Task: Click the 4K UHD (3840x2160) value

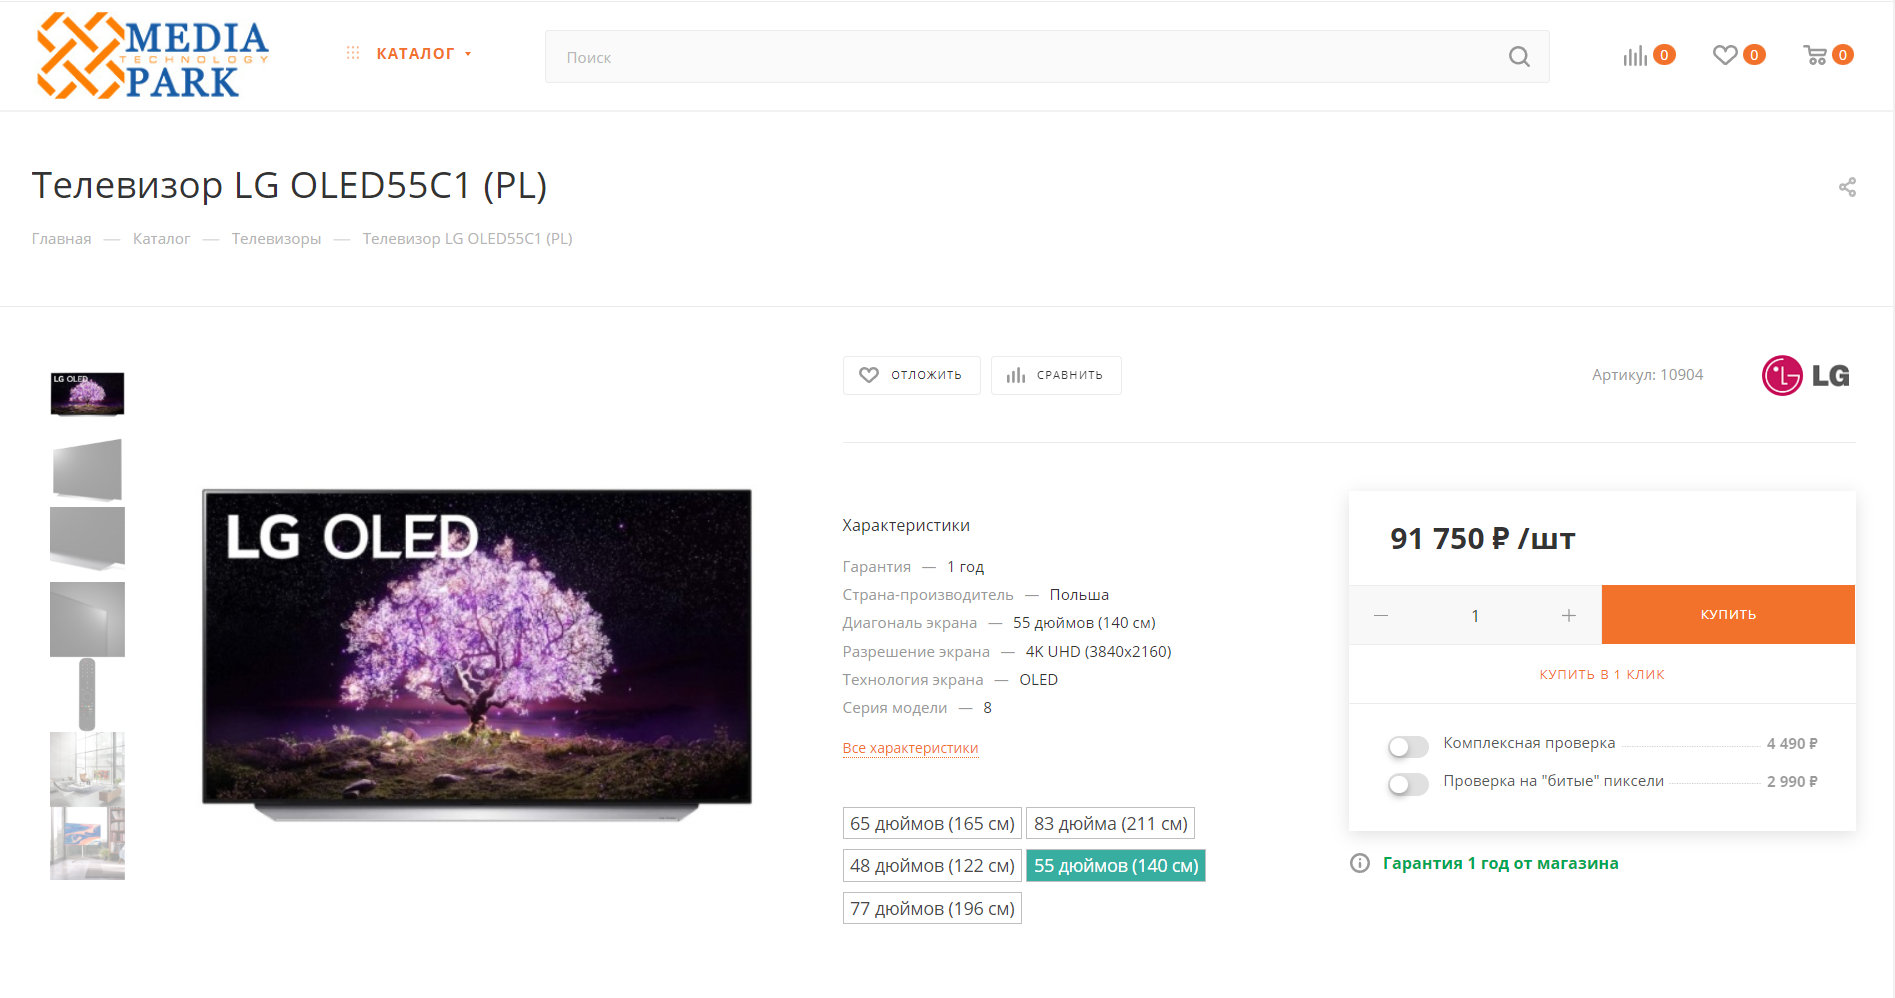Action: pyautogui.click(x=1098, y=652)
